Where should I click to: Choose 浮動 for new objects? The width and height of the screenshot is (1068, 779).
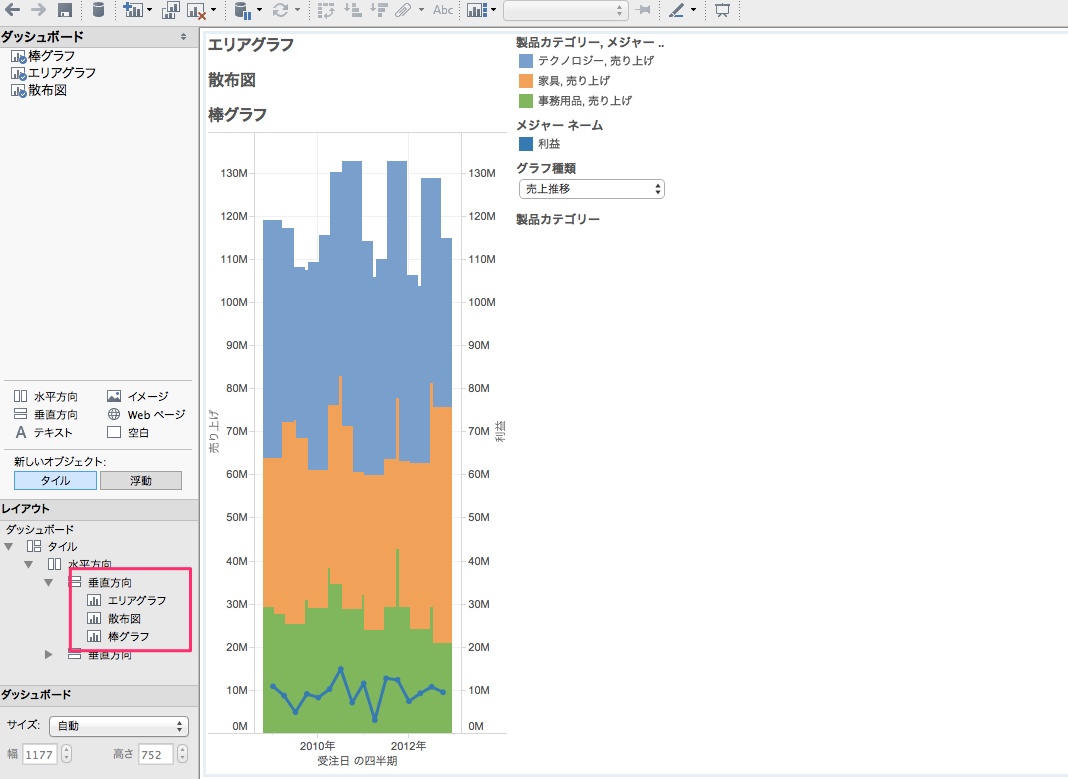[x=141, y=480]
